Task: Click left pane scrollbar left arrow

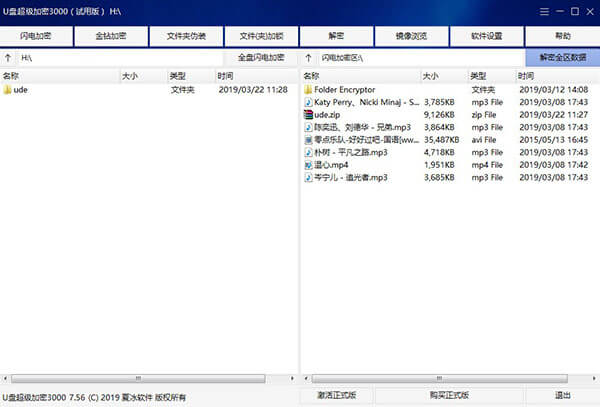Action: click(x=5, y=378)
